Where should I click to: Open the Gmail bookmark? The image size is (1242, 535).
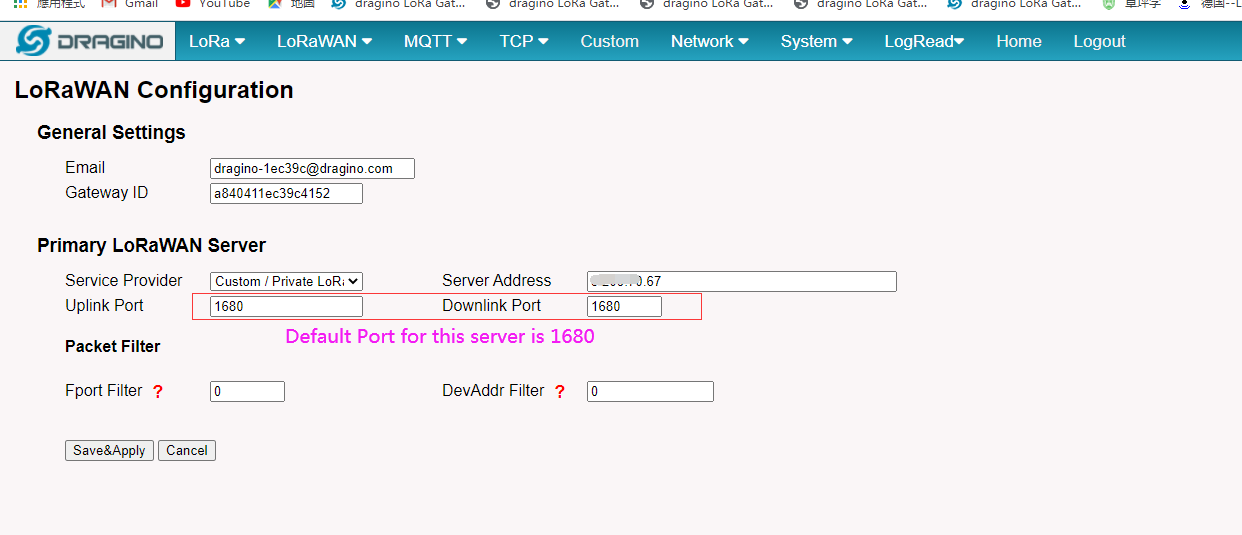[x=130, y=4]
